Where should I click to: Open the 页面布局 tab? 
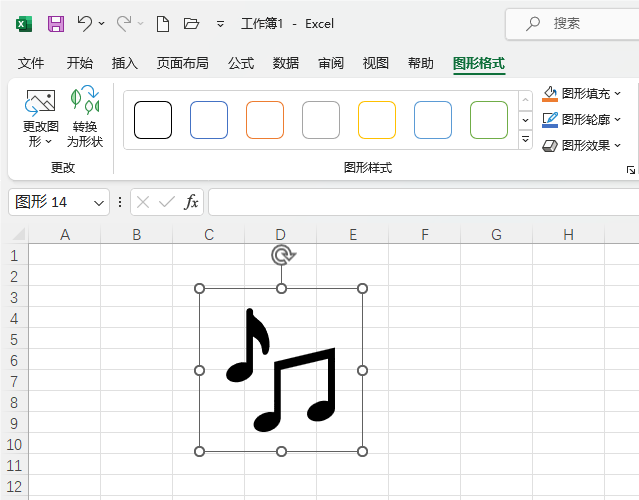(x=183, y=63)
